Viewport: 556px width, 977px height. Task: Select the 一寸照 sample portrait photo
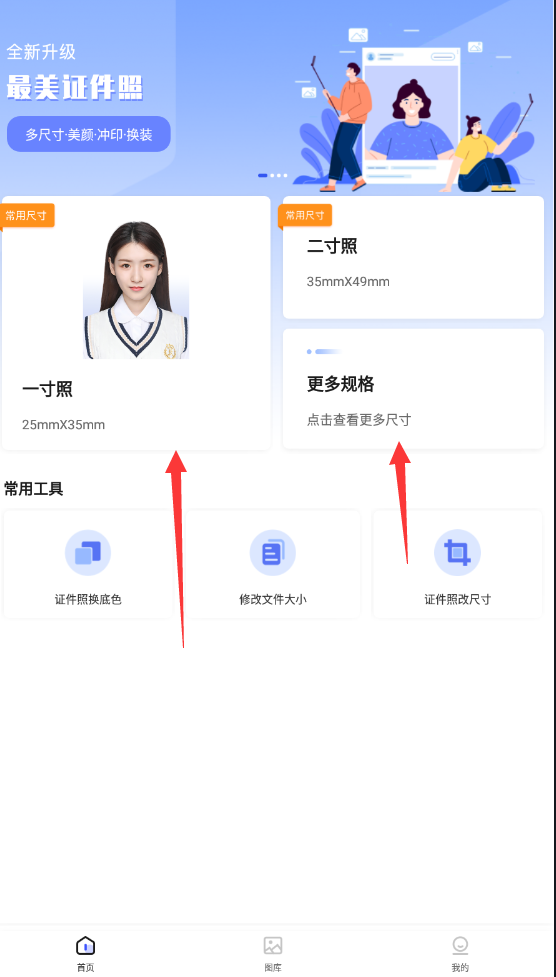pyautogui.click(x=136, y=290)
